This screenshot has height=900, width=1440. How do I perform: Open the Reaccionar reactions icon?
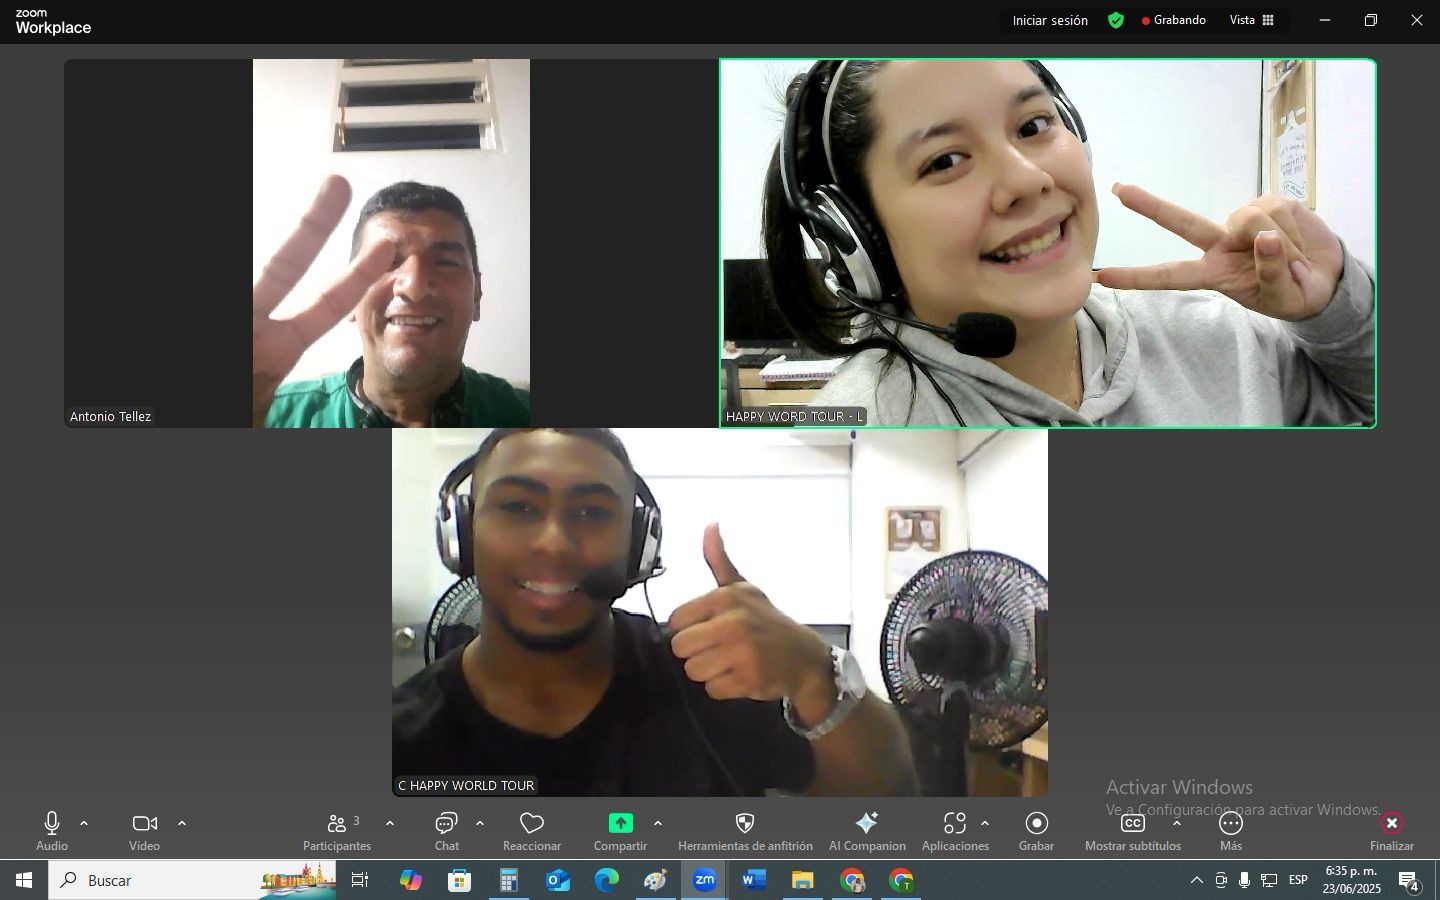532,823
